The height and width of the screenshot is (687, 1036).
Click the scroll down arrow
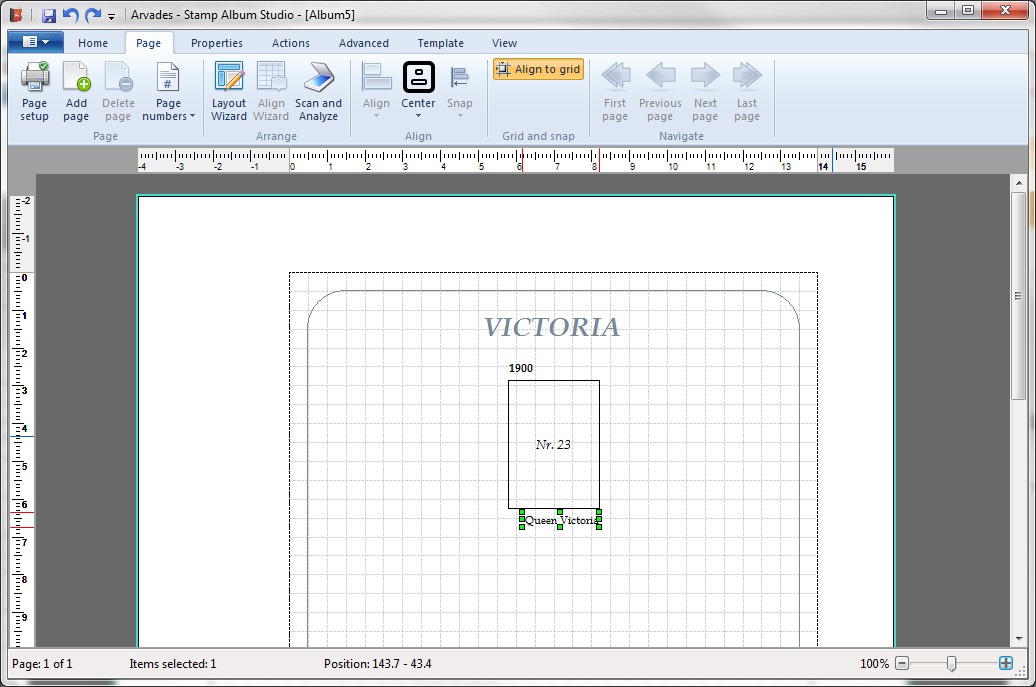coord(1019,639)
